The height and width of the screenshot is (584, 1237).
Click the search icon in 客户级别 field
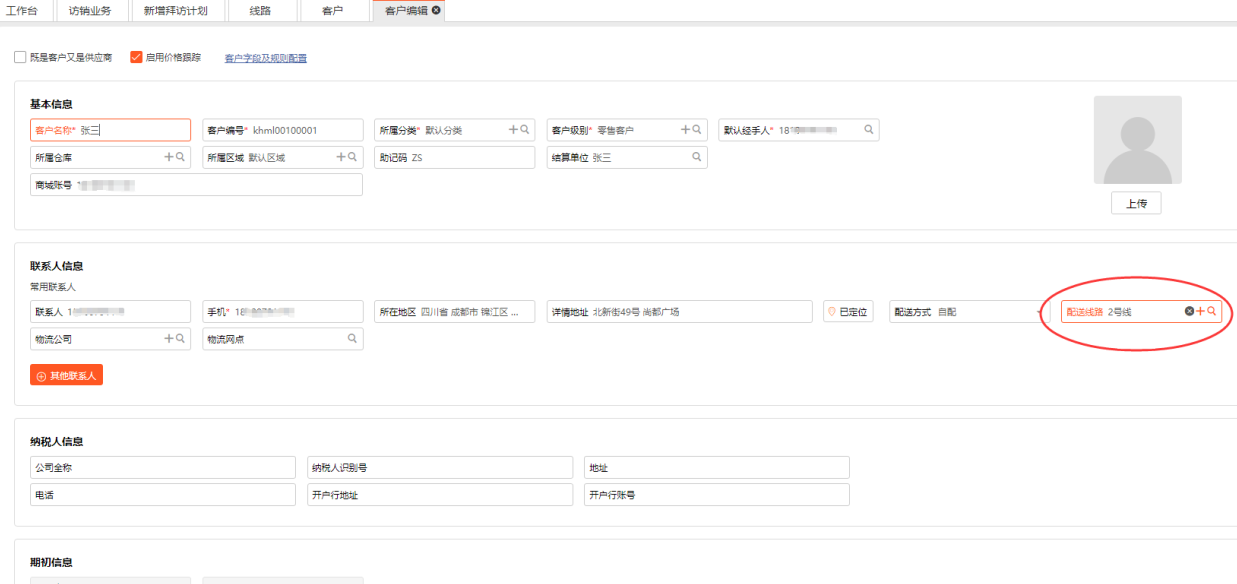pyautogui.click(x=697, y=130)
